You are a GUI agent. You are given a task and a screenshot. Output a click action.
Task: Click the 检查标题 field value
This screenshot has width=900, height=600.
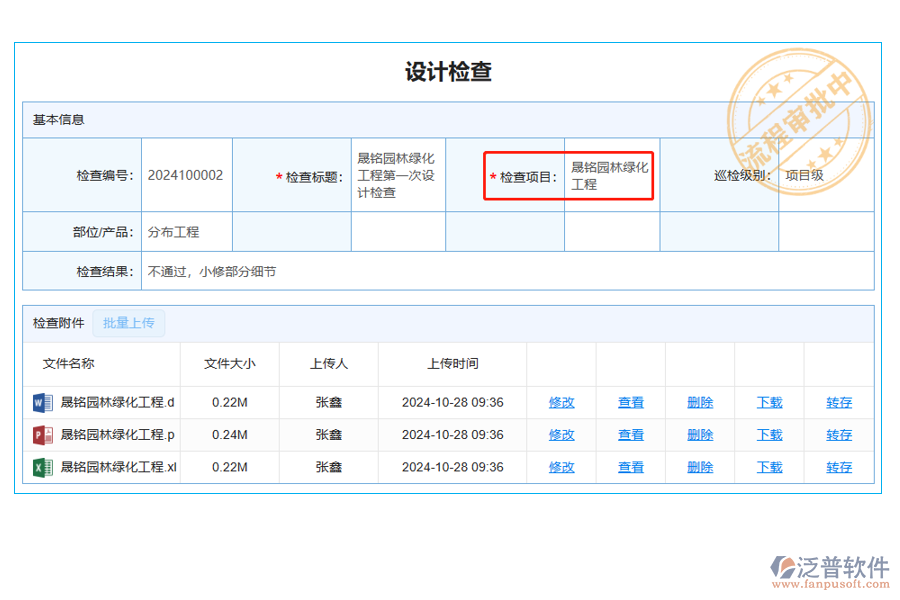pyautogui.click(x=397, y=174)
